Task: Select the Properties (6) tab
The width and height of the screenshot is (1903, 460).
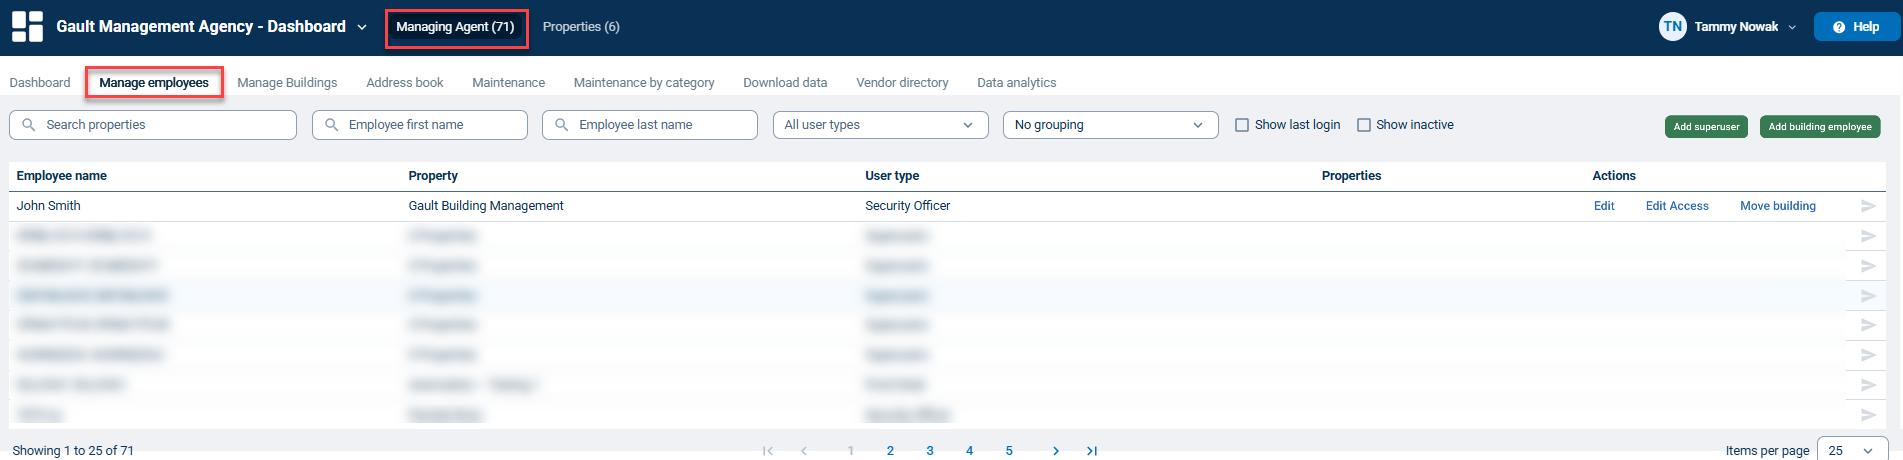Action: (x=581, y=27)
